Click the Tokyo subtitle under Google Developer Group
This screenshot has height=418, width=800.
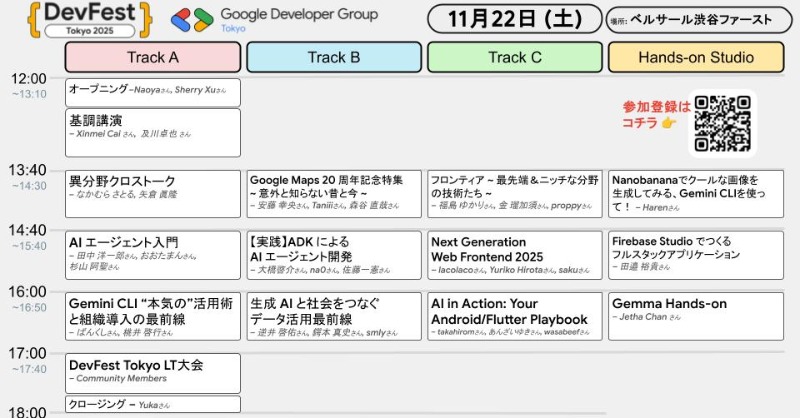click(233, 29)
